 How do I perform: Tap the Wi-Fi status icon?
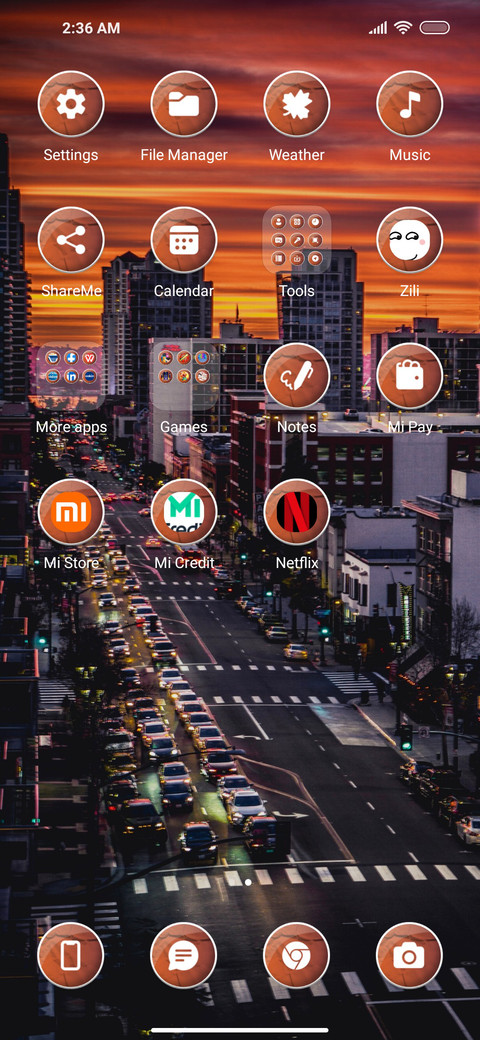click(402, 28)
